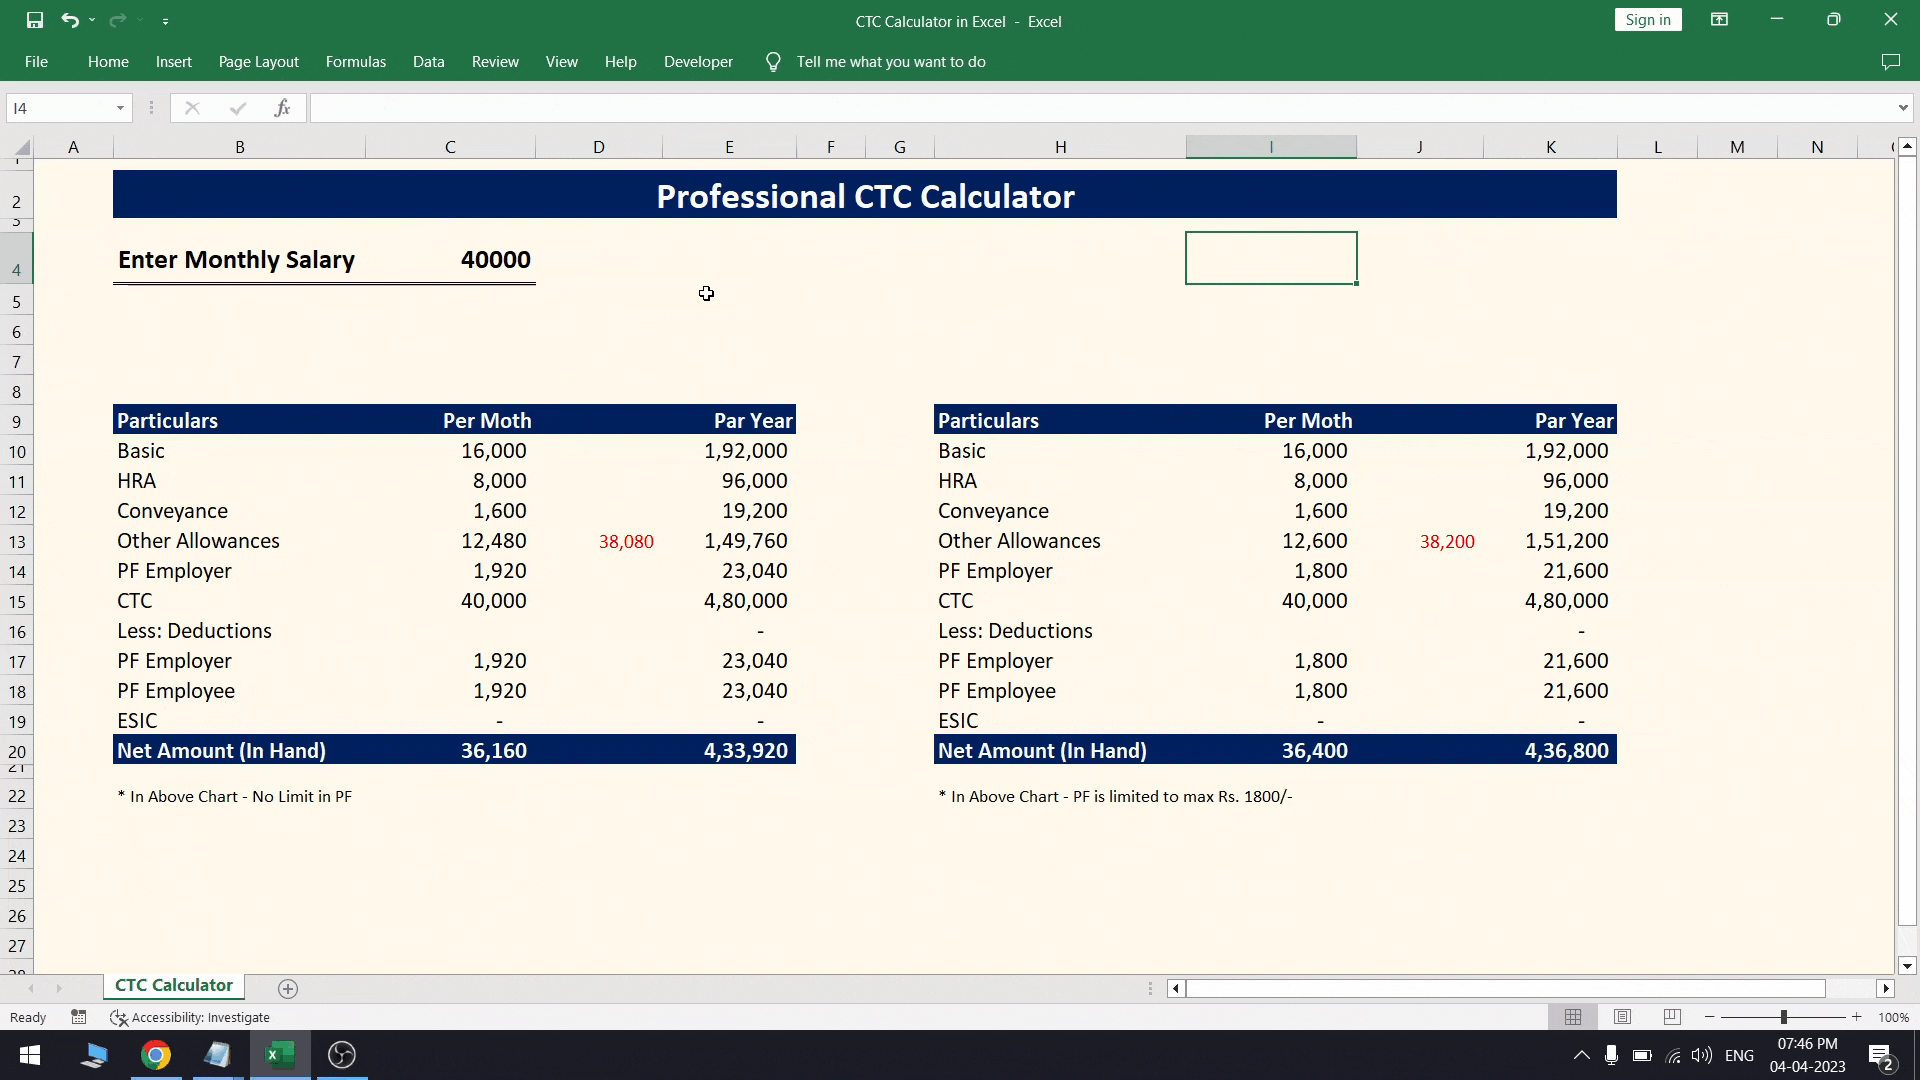Open the Data ribbon tab
1920x1080 pixels.
coord(429,61)
